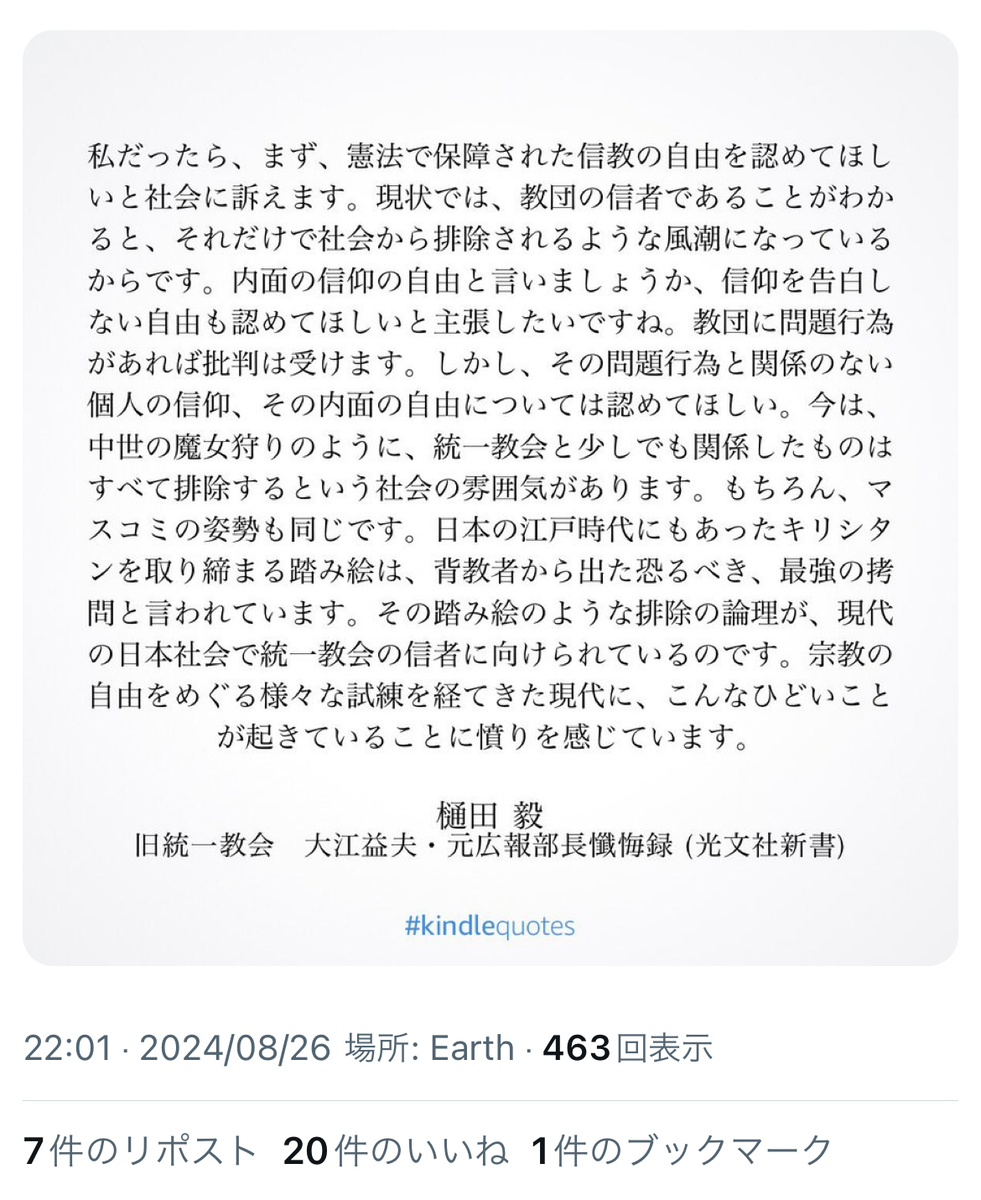Click the 1件のブックマーク count
The width and height of the screenshot is (981, 1200).
681,1152
